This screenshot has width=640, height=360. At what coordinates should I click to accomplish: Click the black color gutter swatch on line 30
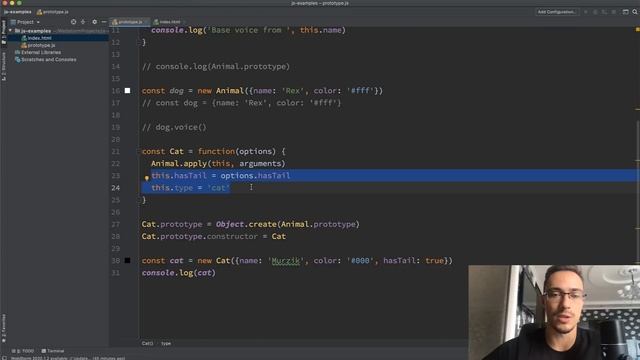point(127,260)
